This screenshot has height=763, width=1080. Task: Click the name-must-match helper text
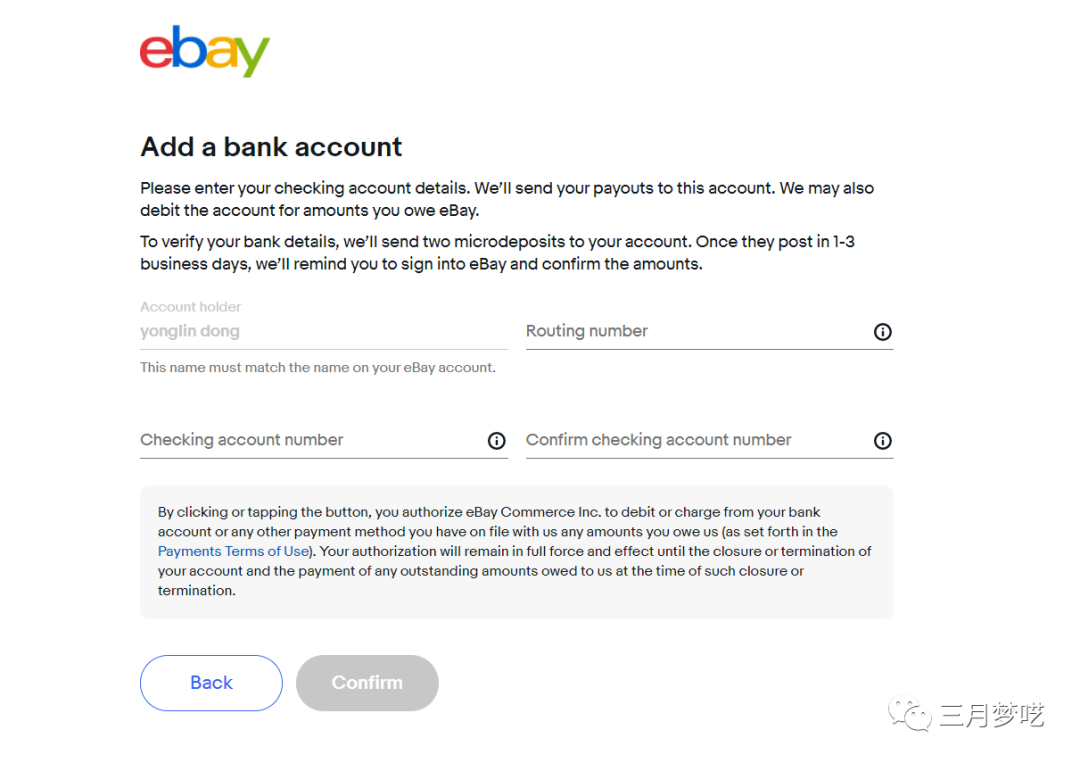click(x=317, y=368)
